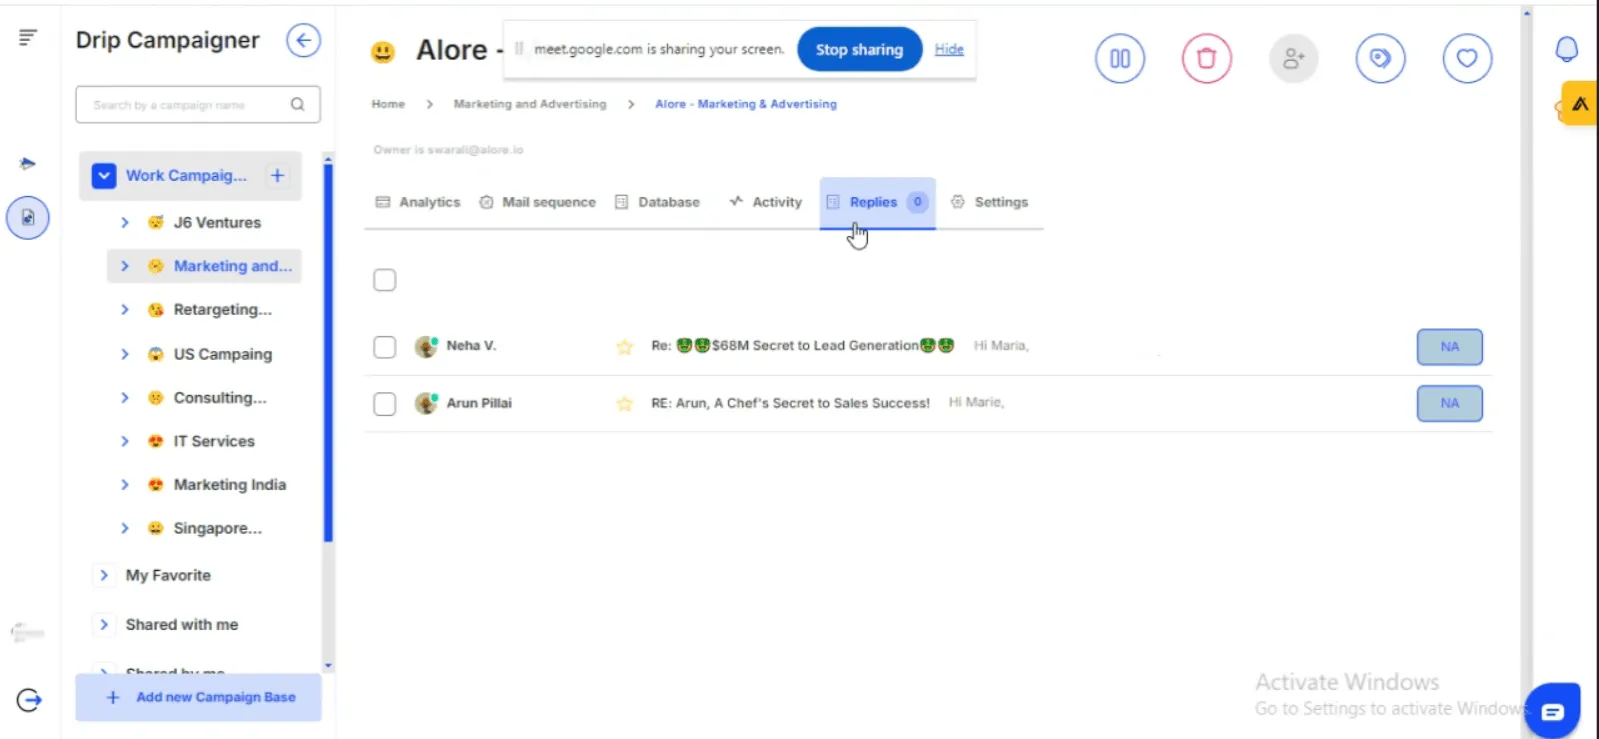The width and height of the screenshot is (1599, 739).
Task: Click Stop sharing button
Action: pos(859,50)
